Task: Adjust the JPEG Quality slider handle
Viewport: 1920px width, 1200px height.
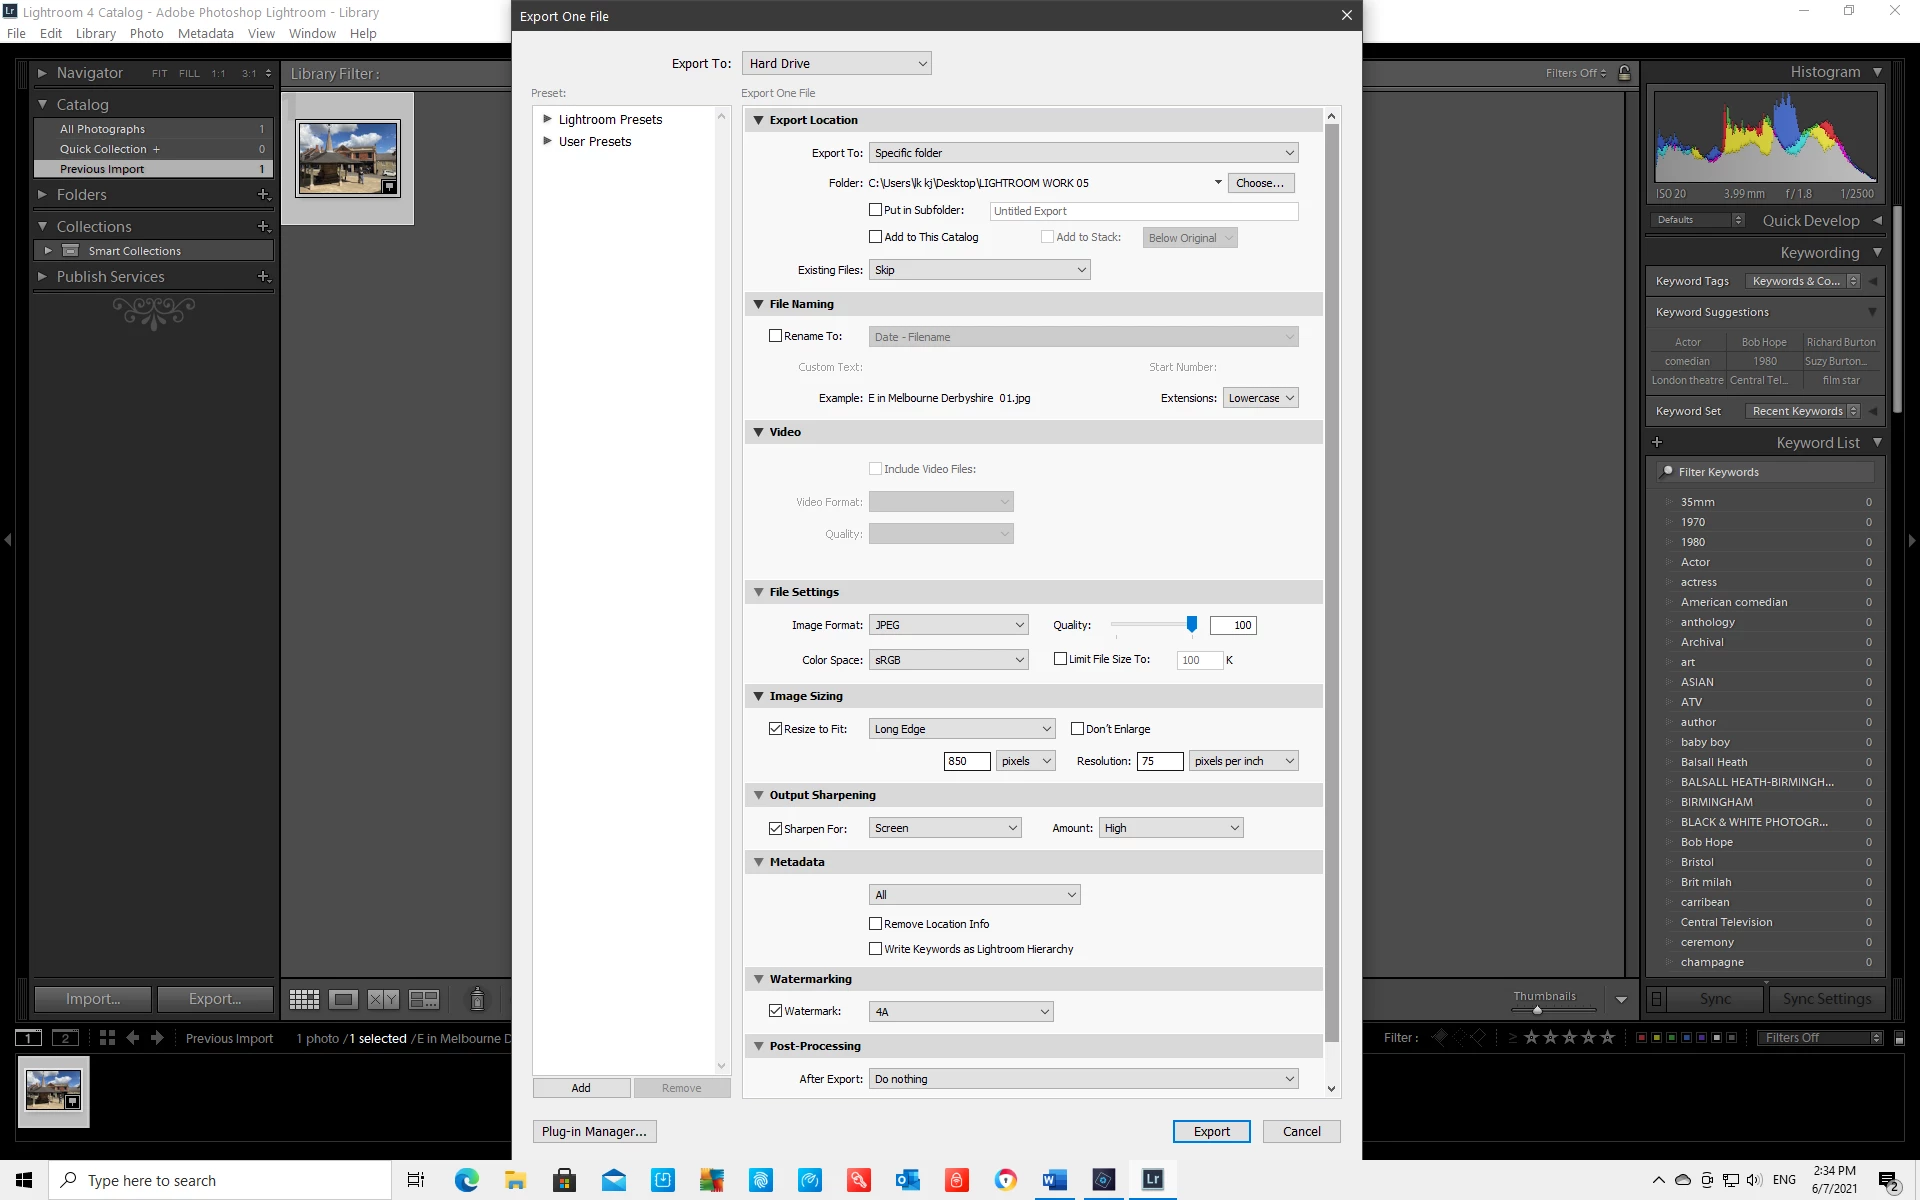Action: point(1192,624)
